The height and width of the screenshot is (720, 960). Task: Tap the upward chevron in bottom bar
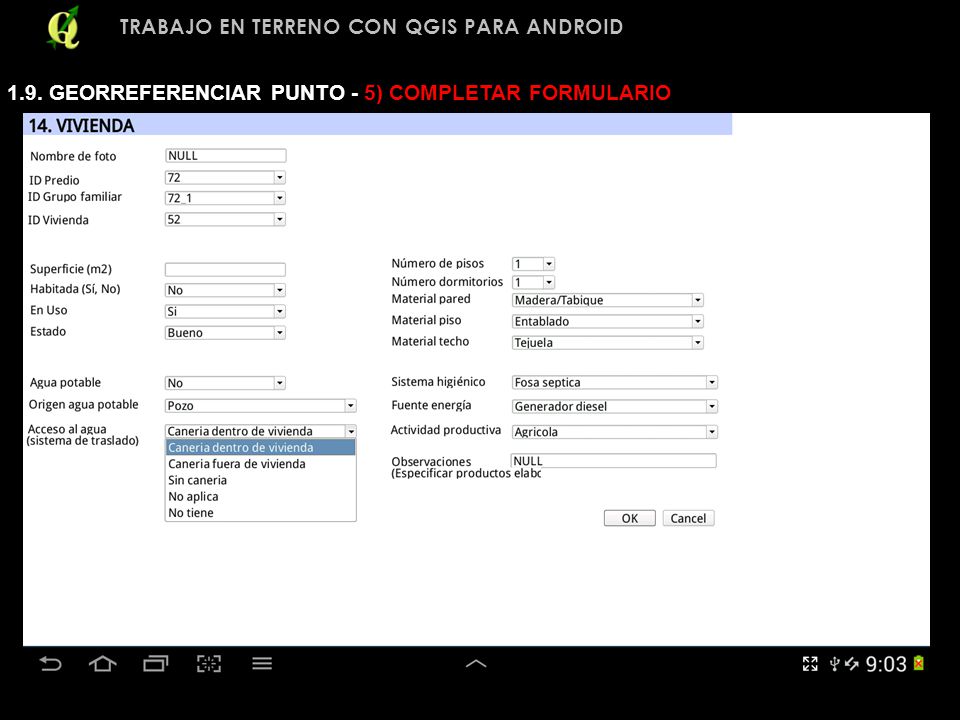point(476,664)
